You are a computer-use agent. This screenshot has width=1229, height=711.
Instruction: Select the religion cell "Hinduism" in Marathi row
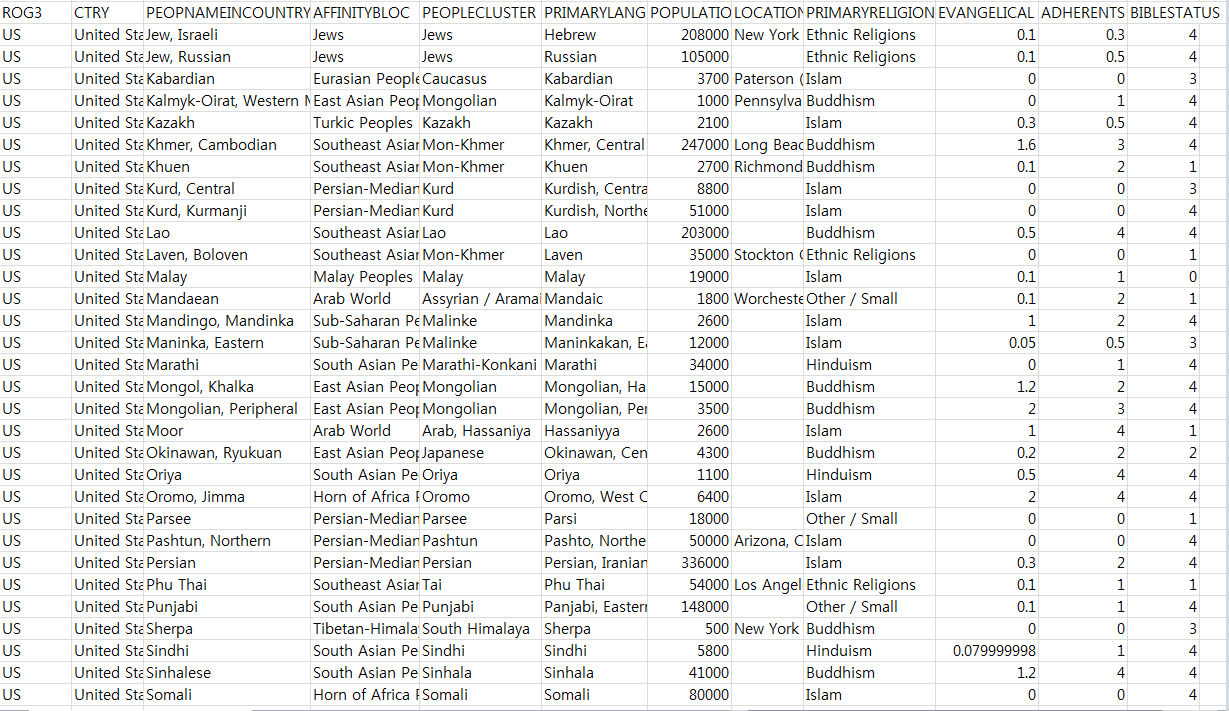[x=870, y=365]
